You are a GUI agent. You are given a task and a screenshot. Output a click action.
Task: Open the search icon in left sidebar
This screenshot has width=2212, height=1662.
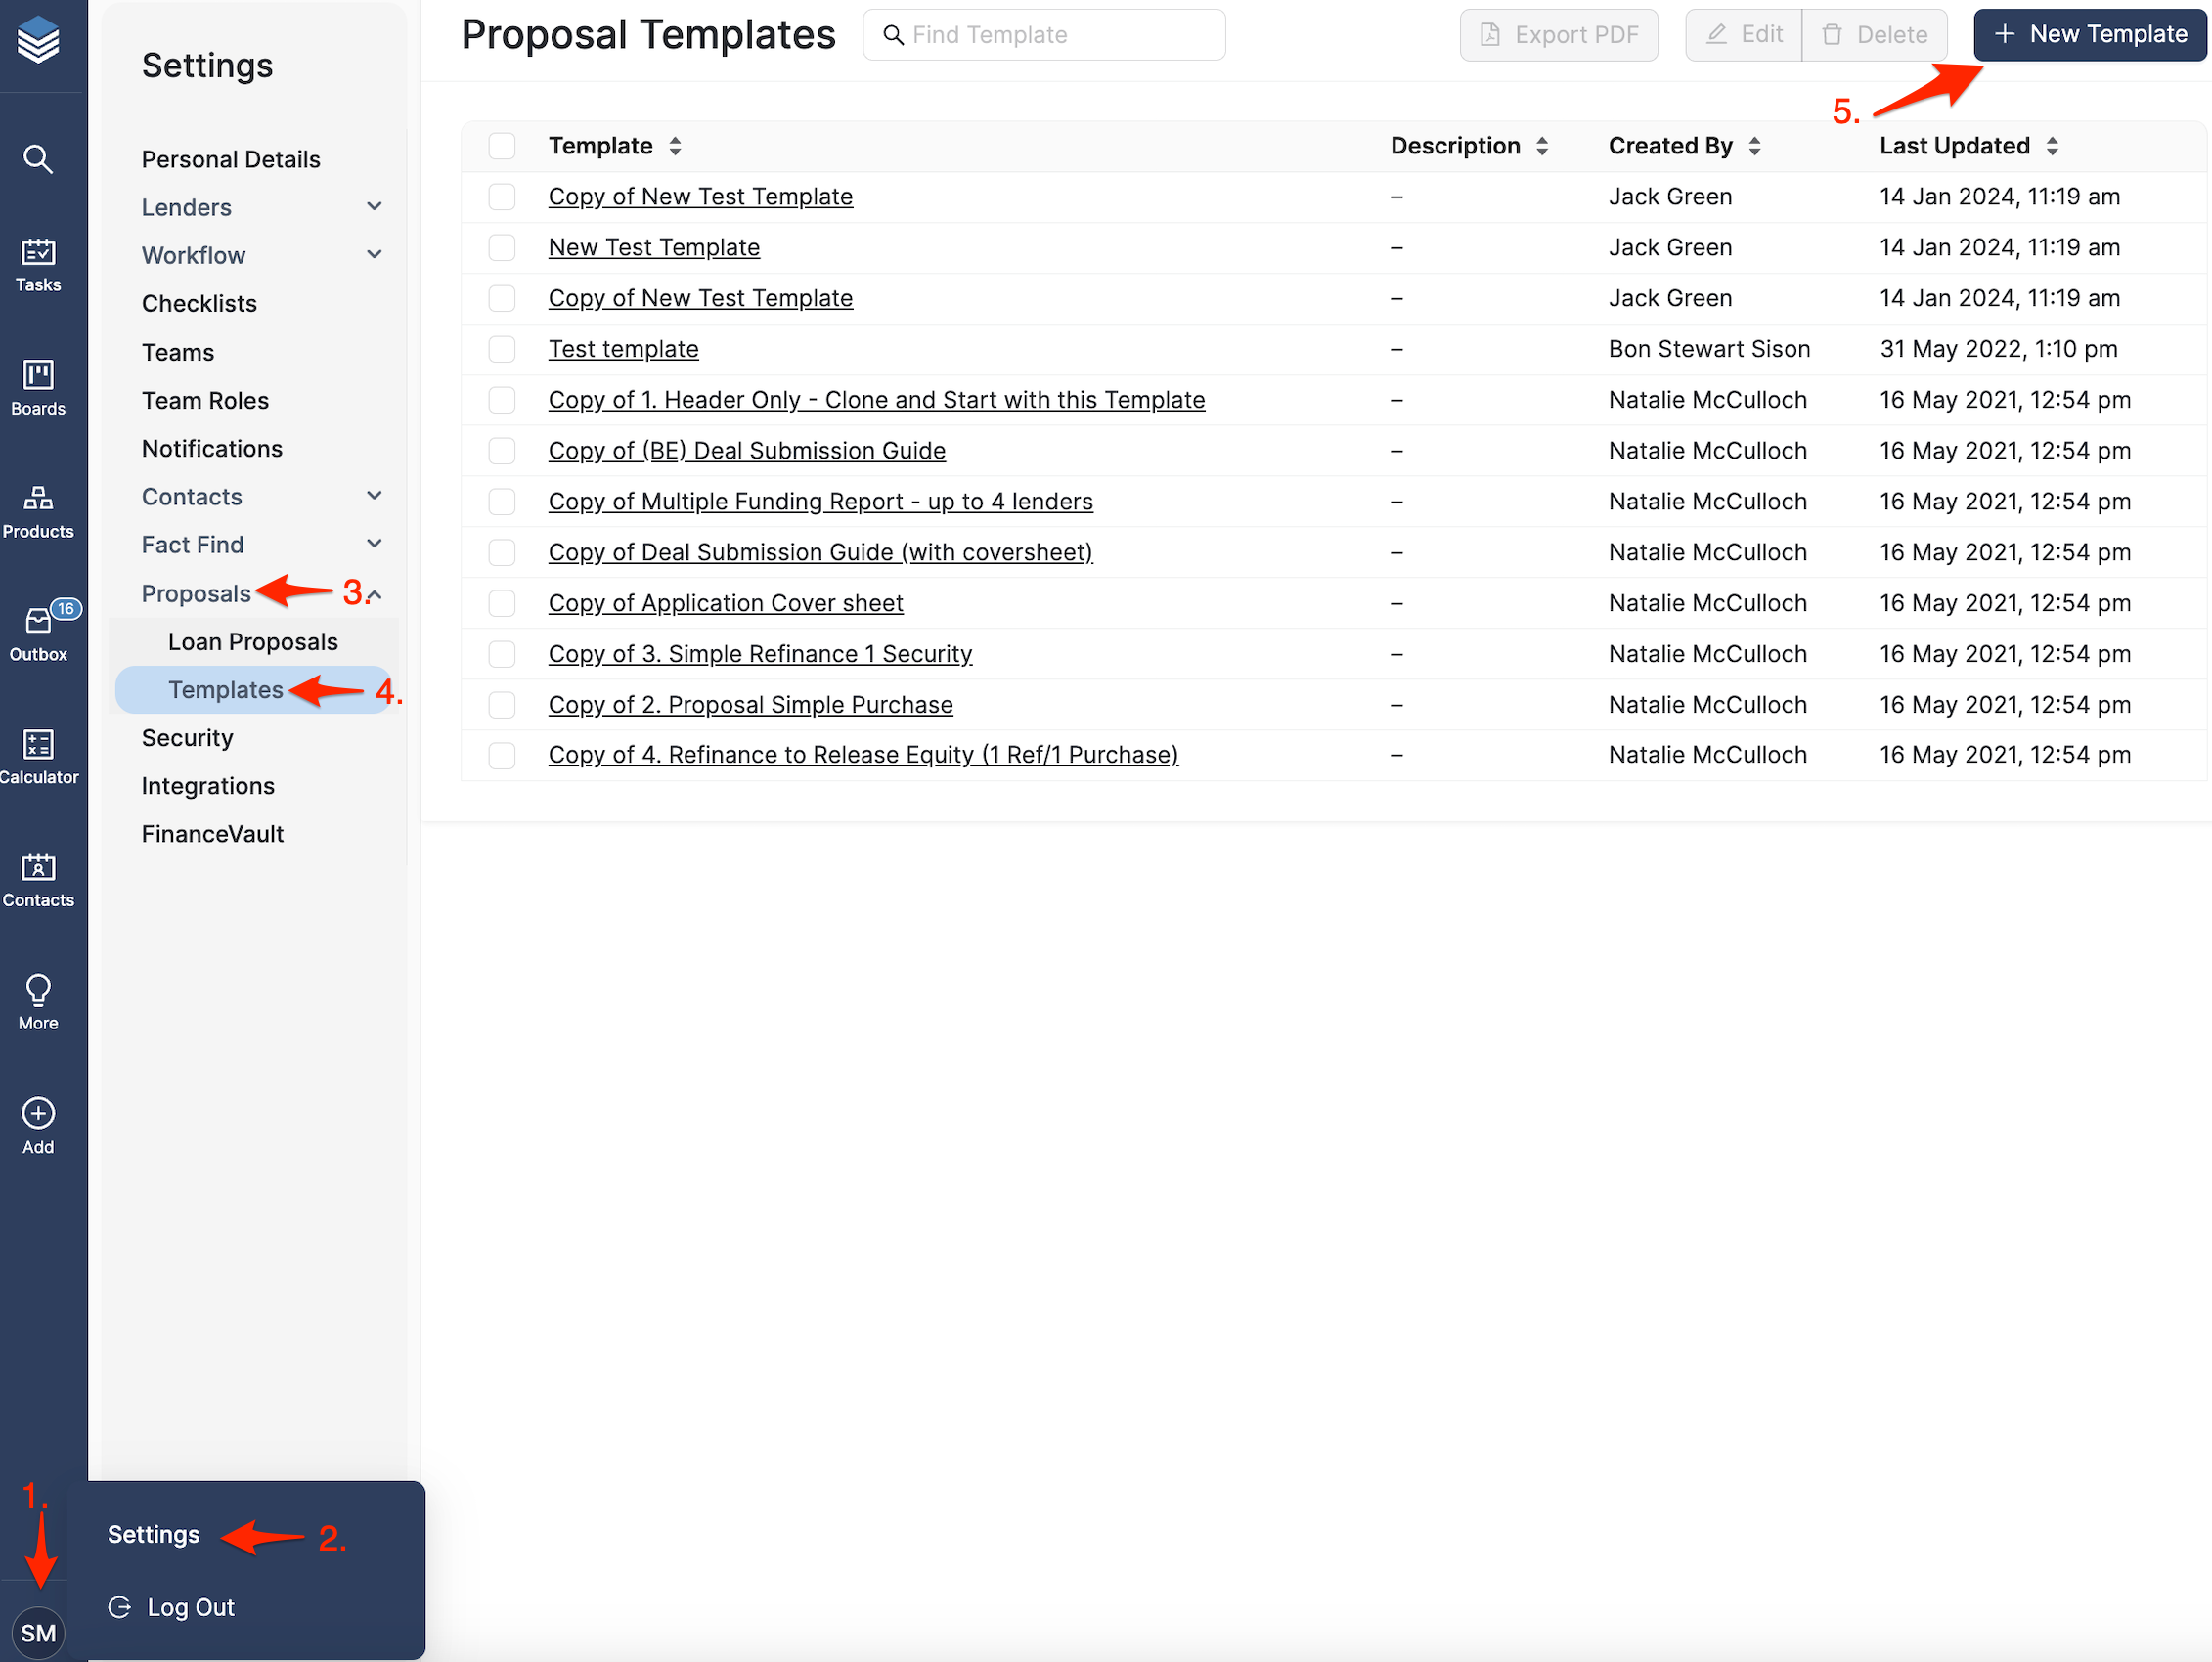click(x=38, y=158)
